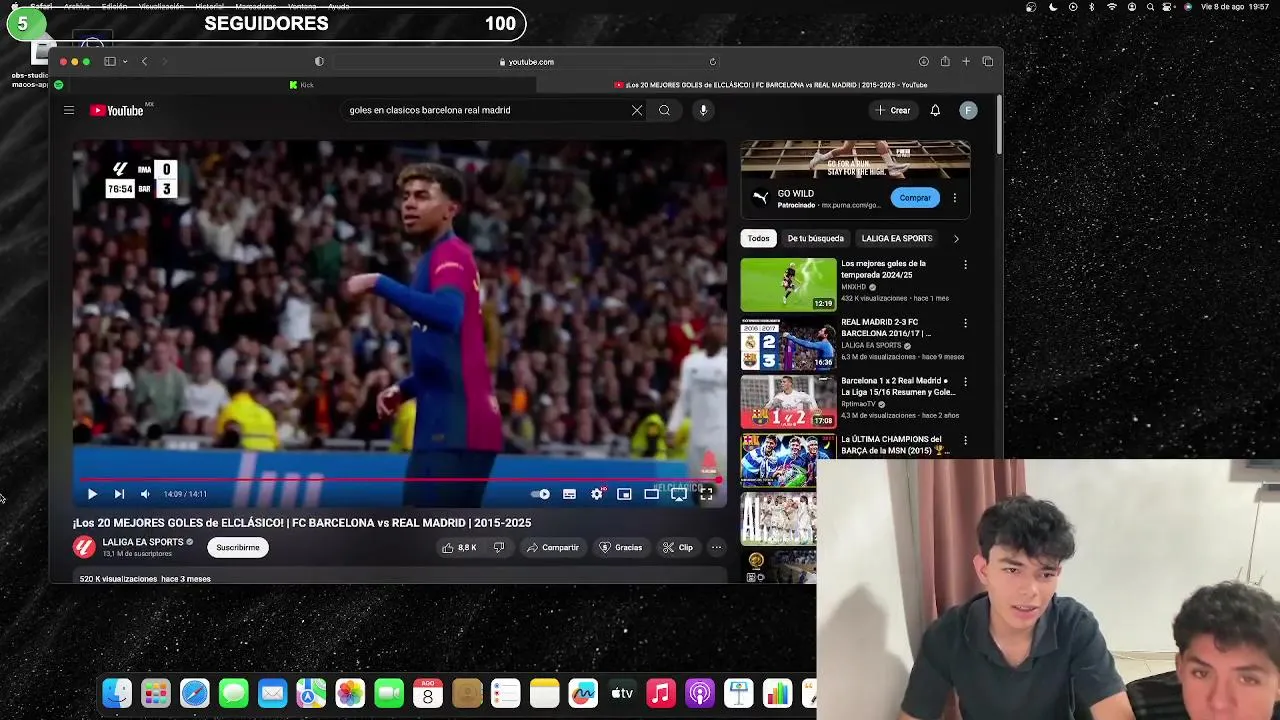Go back in Safari
Image resolution: width=1280 pixels, height=720 pixels.
point(144,62)
